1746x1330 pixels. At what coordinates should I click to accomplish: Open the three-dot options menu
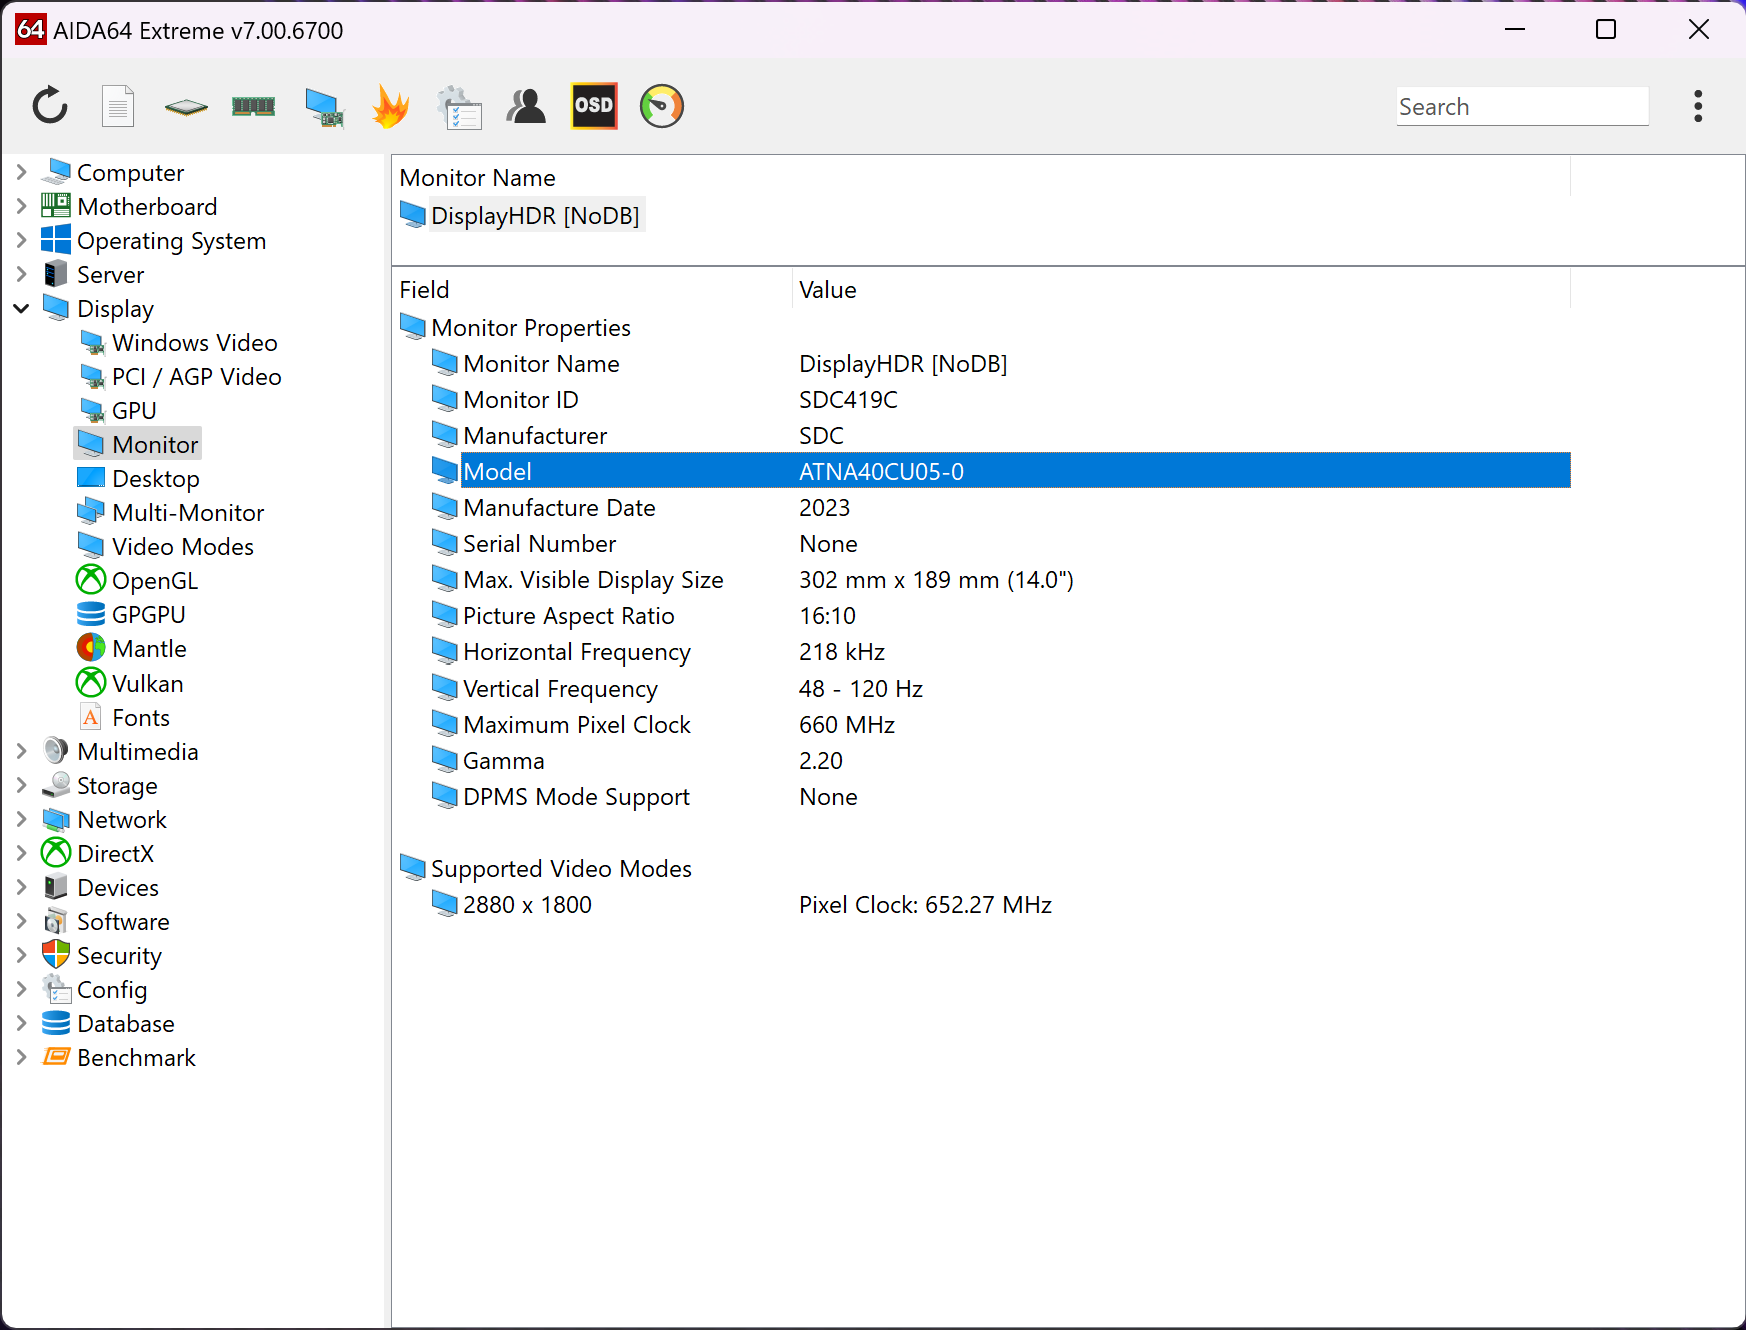(1698, 106)
